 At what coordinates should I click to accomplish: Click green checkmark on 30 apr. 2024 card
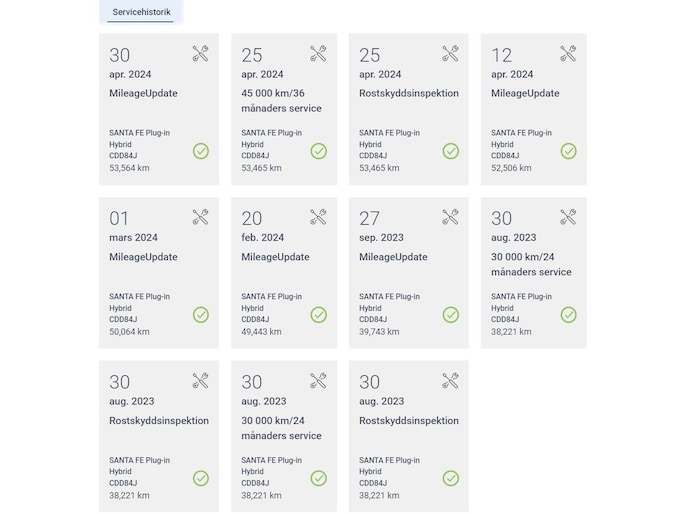(201, 151)
